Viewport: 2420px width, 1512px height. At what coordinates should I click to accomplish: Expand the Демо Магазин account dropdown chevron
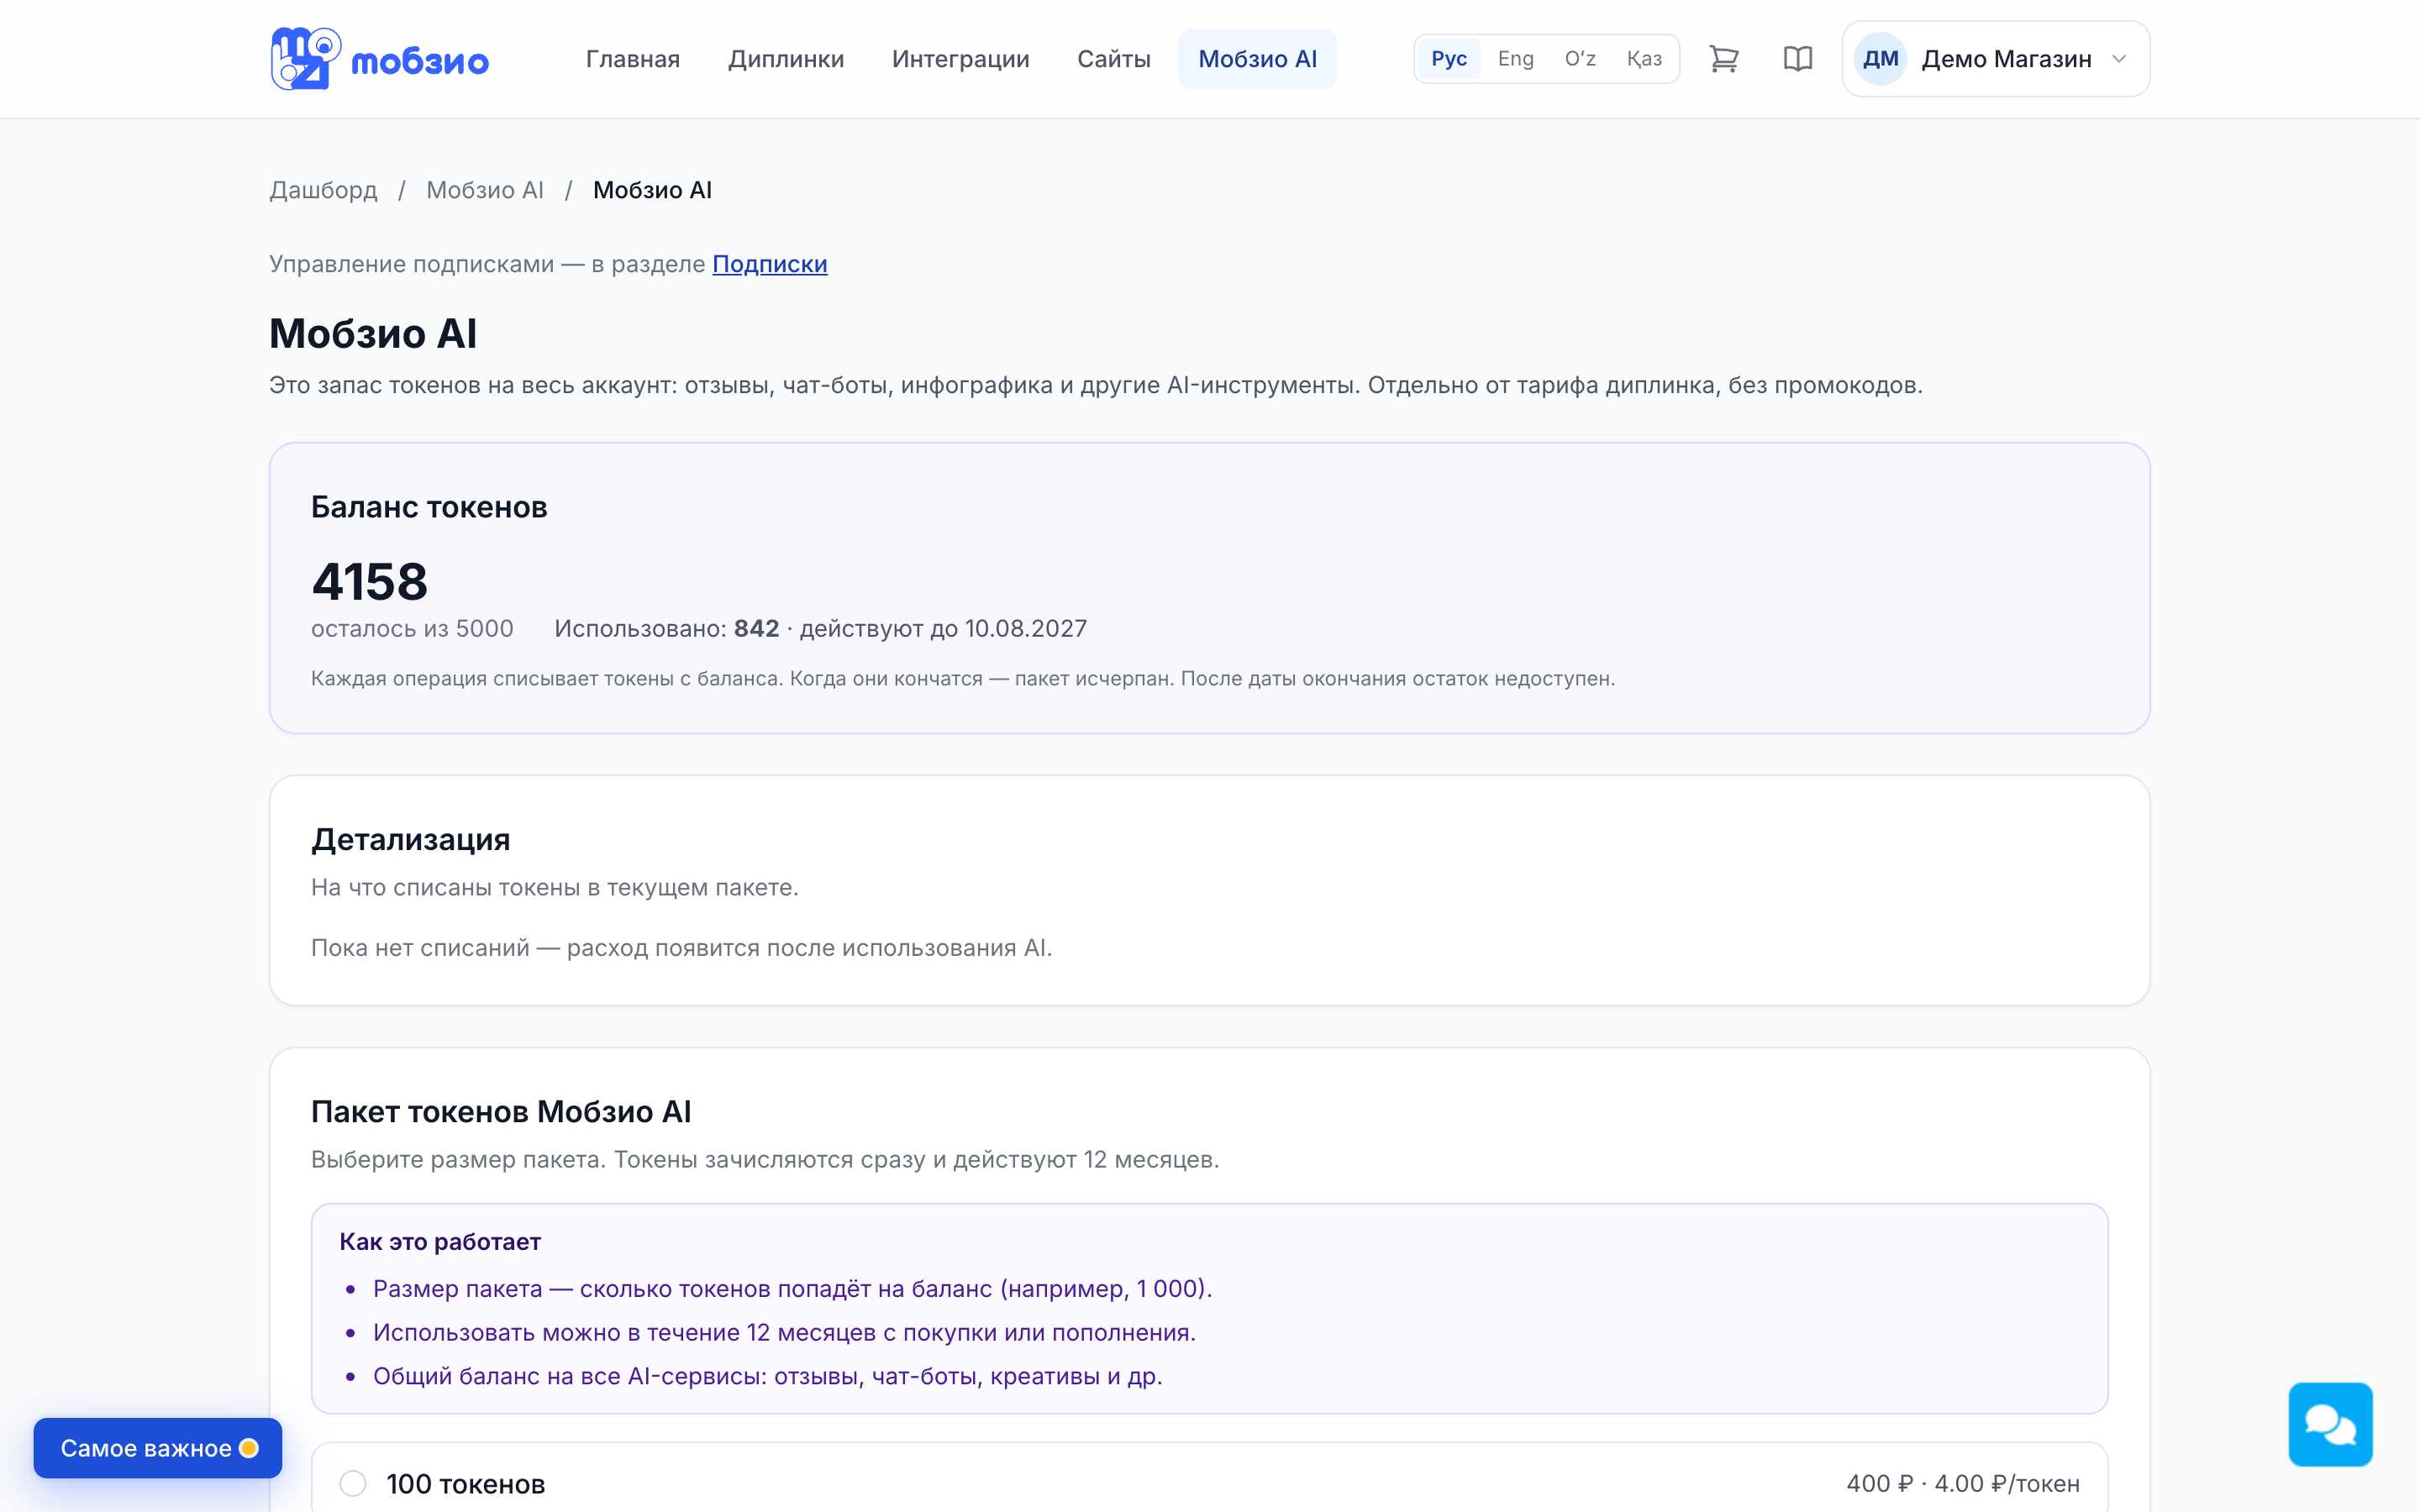[2118, 59]
